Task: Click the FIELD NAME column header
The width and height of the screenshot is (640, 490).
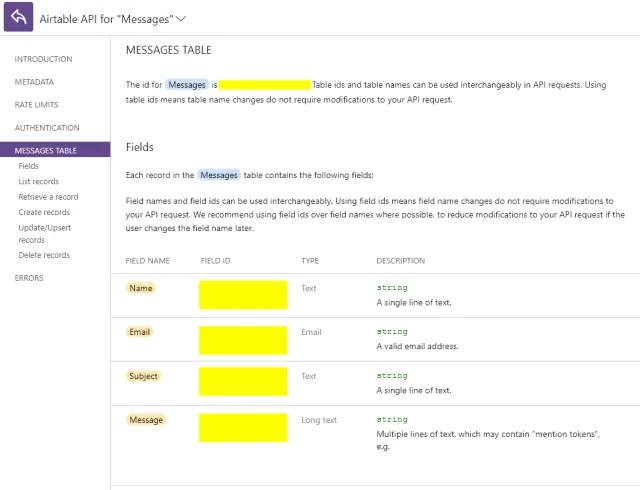Action: tap(148, 261)
